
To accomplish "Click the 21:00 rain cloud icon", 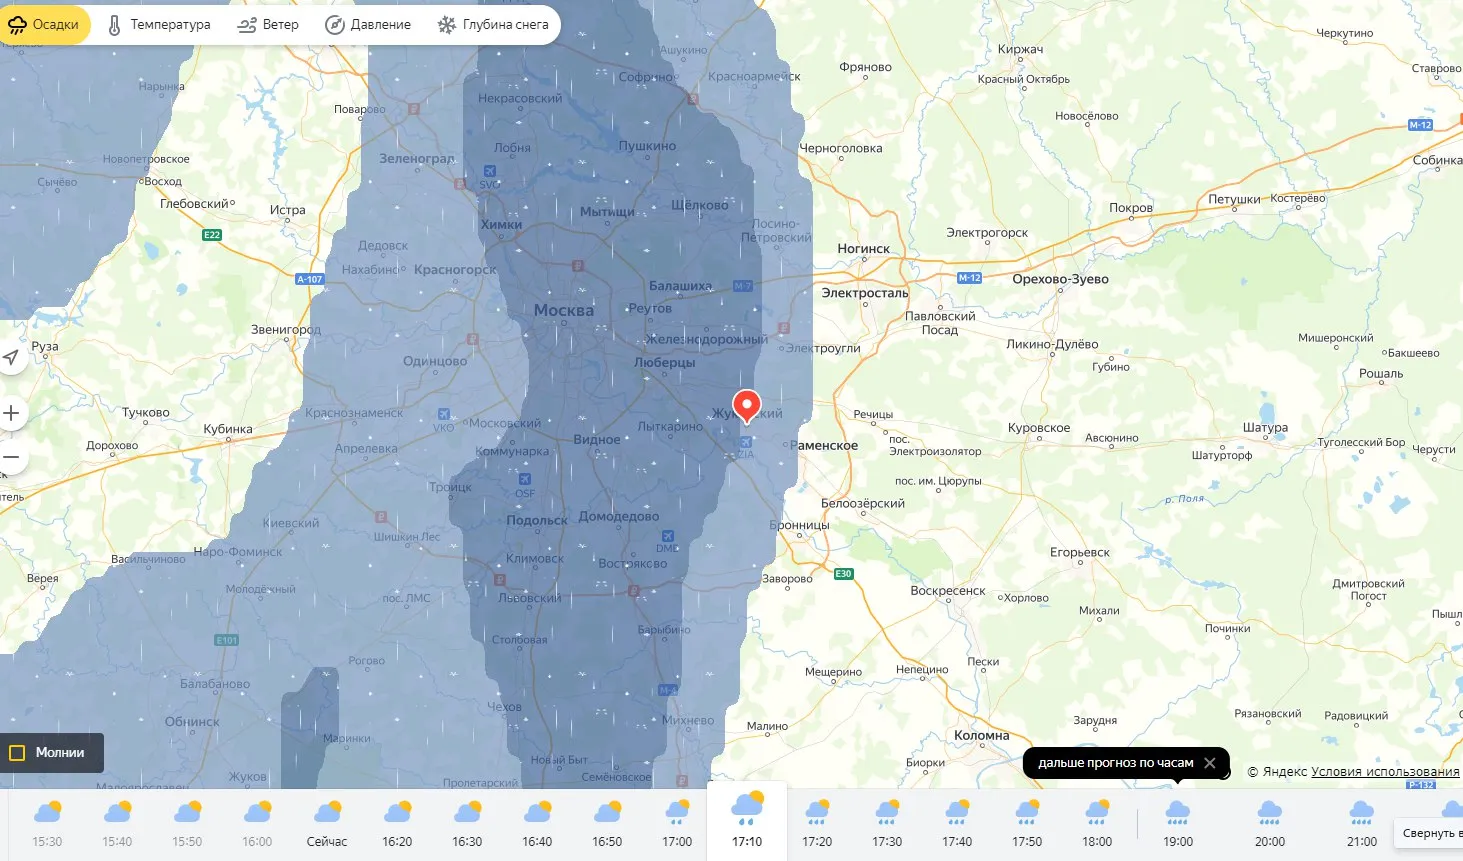I will pyautogui.click(x=1362, y=812).
